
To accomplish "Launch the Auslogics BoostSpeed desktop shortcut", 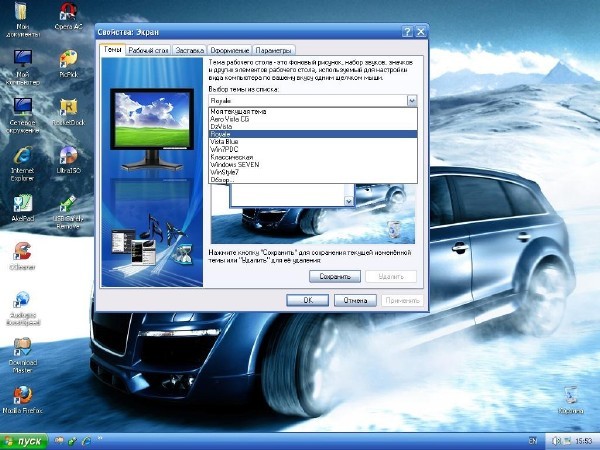I will (23, 308).
